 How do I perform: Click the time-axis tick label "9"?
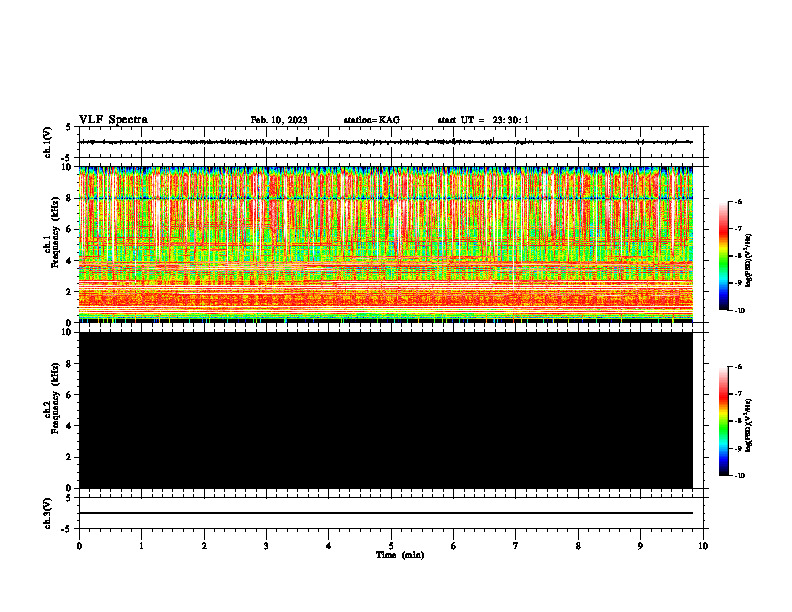point(640,546)
